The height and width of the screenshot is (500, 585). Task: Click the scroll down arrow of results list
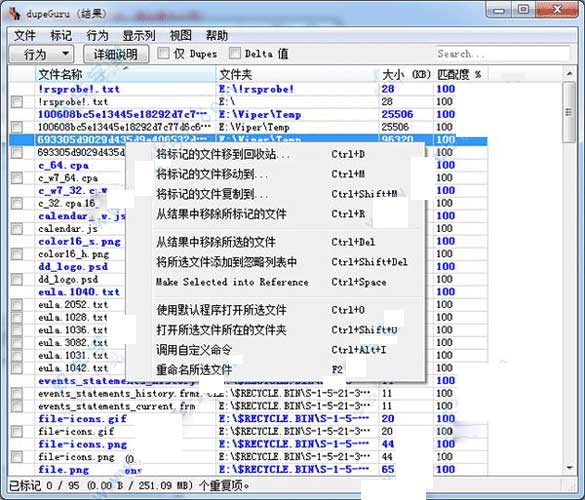point(569,467)
